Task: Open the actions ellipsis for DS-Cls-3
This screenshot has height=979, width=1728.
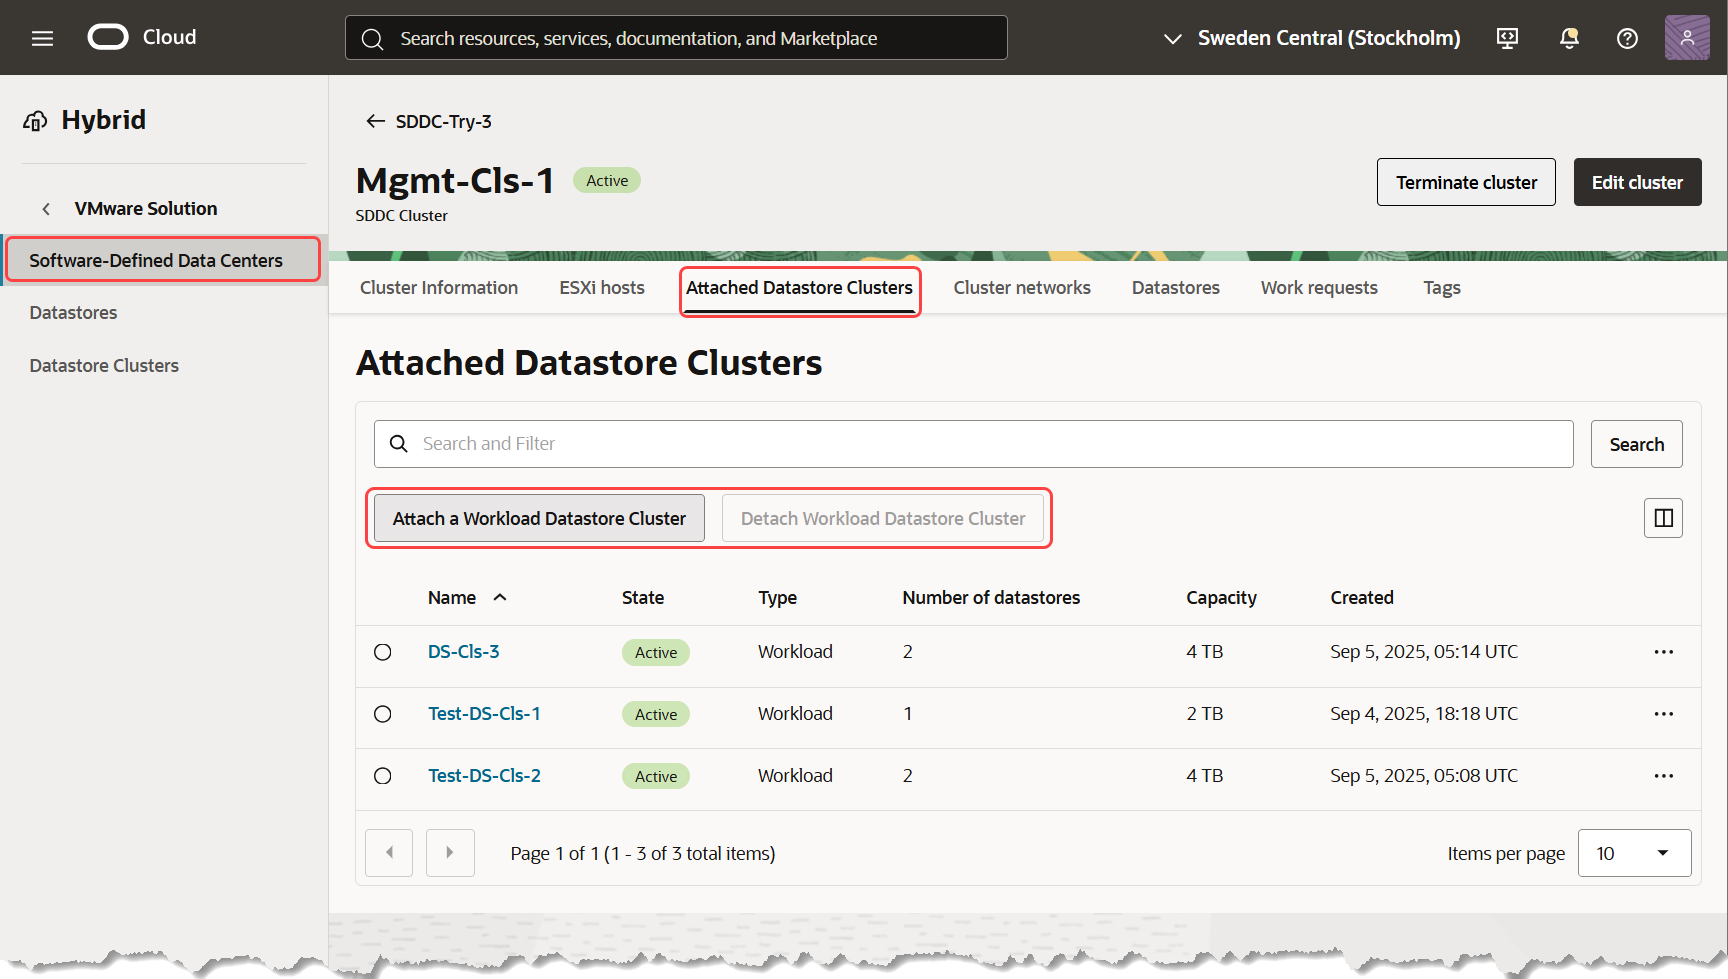Action: tap(1664, 651)
